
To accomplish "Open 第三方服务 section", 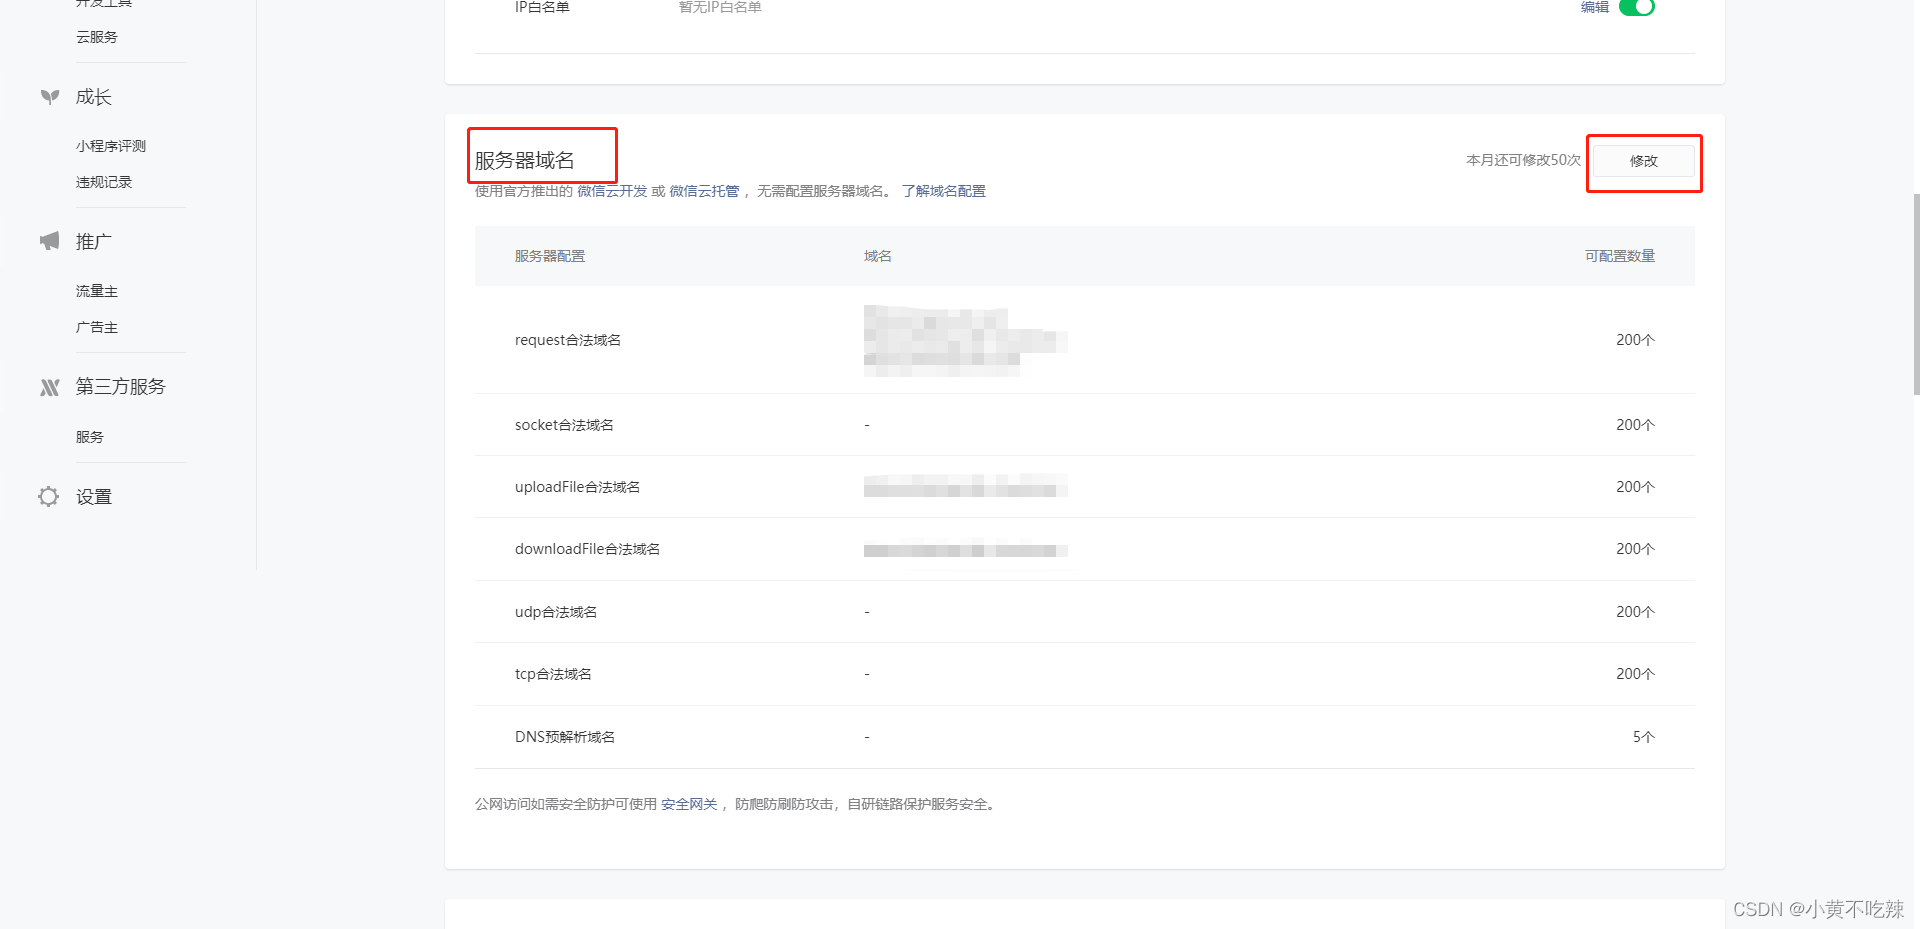I will coord(121,387).
